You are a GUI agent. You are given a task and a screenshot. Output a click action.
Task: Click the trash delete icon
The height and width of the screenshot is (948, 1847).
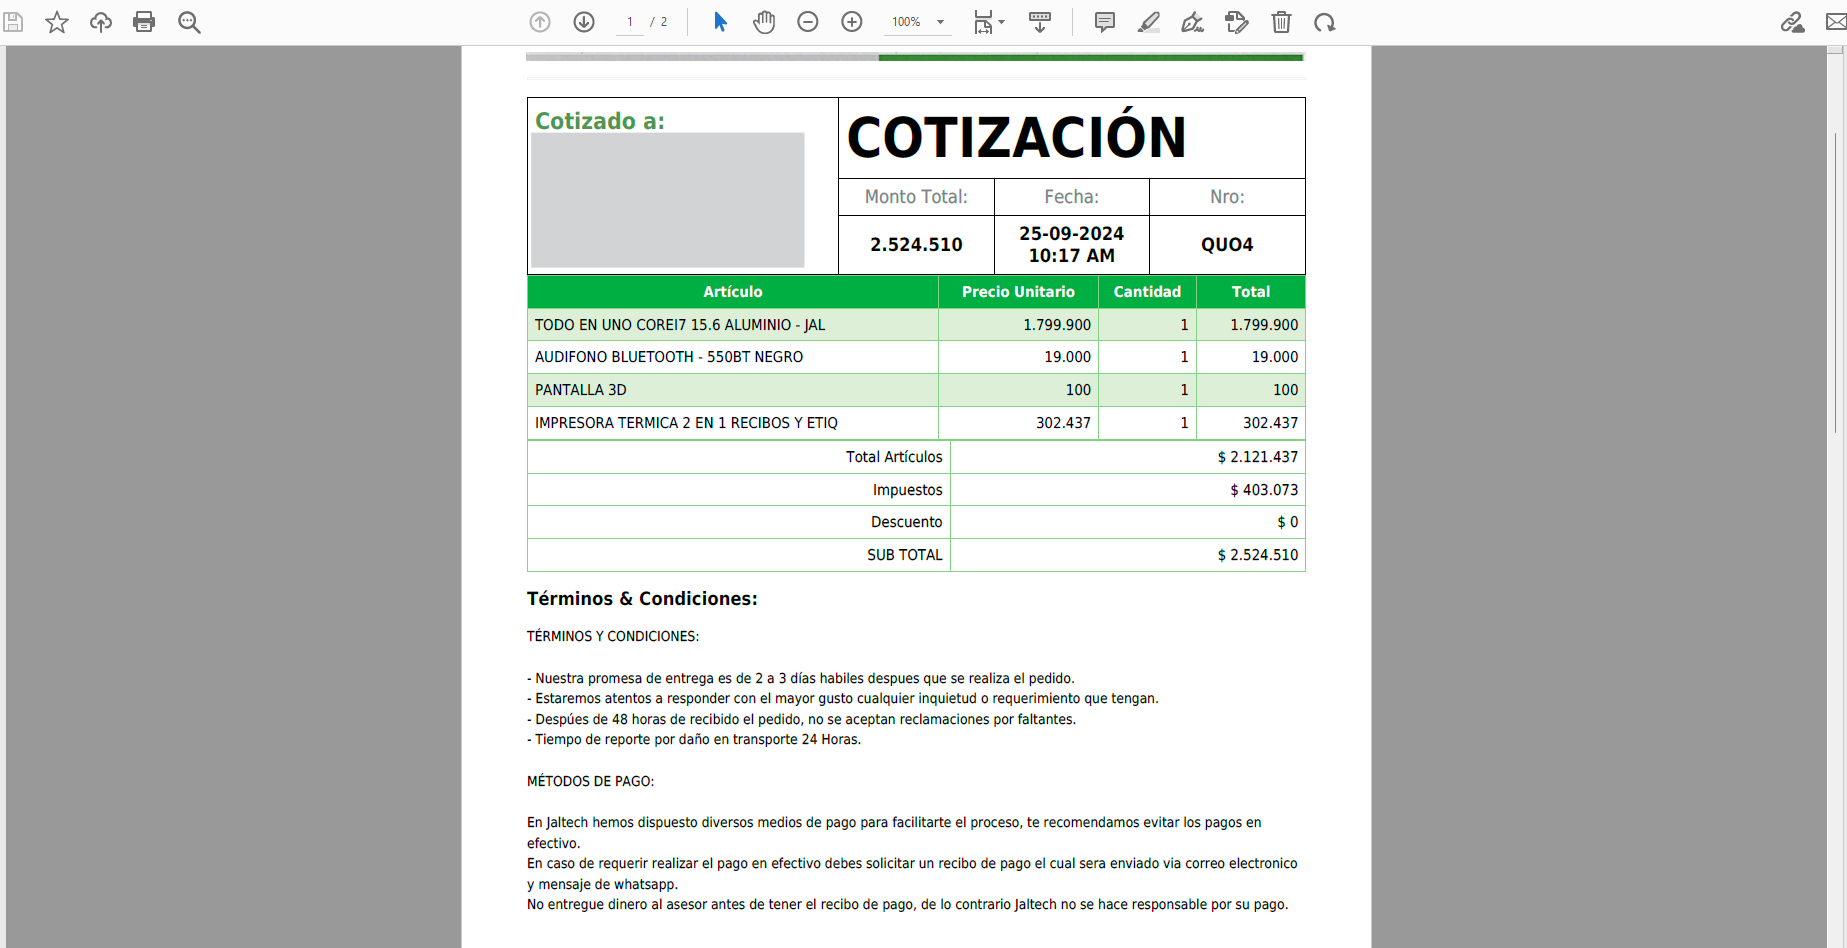coord(1281,22)
